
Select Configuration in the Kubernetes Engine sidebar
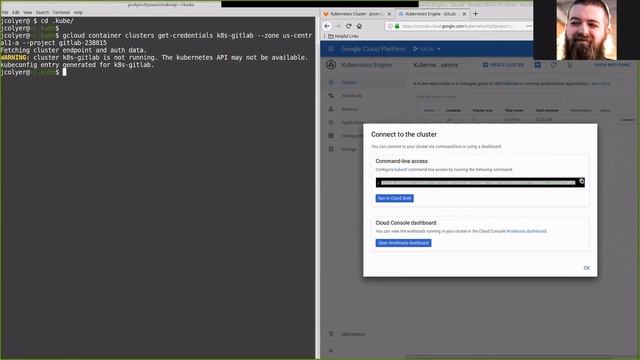(352, 136)
